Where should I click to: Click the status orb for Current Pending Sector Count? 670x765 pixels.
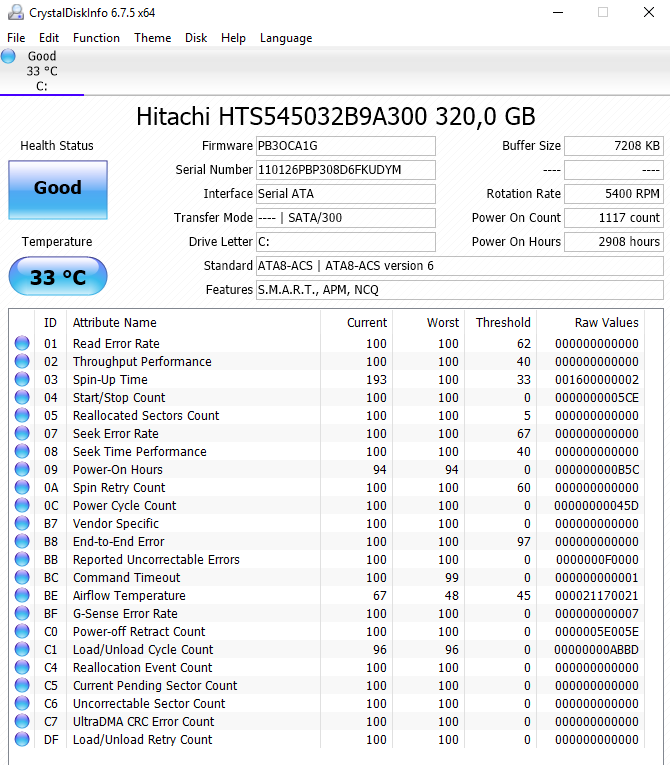22,685
